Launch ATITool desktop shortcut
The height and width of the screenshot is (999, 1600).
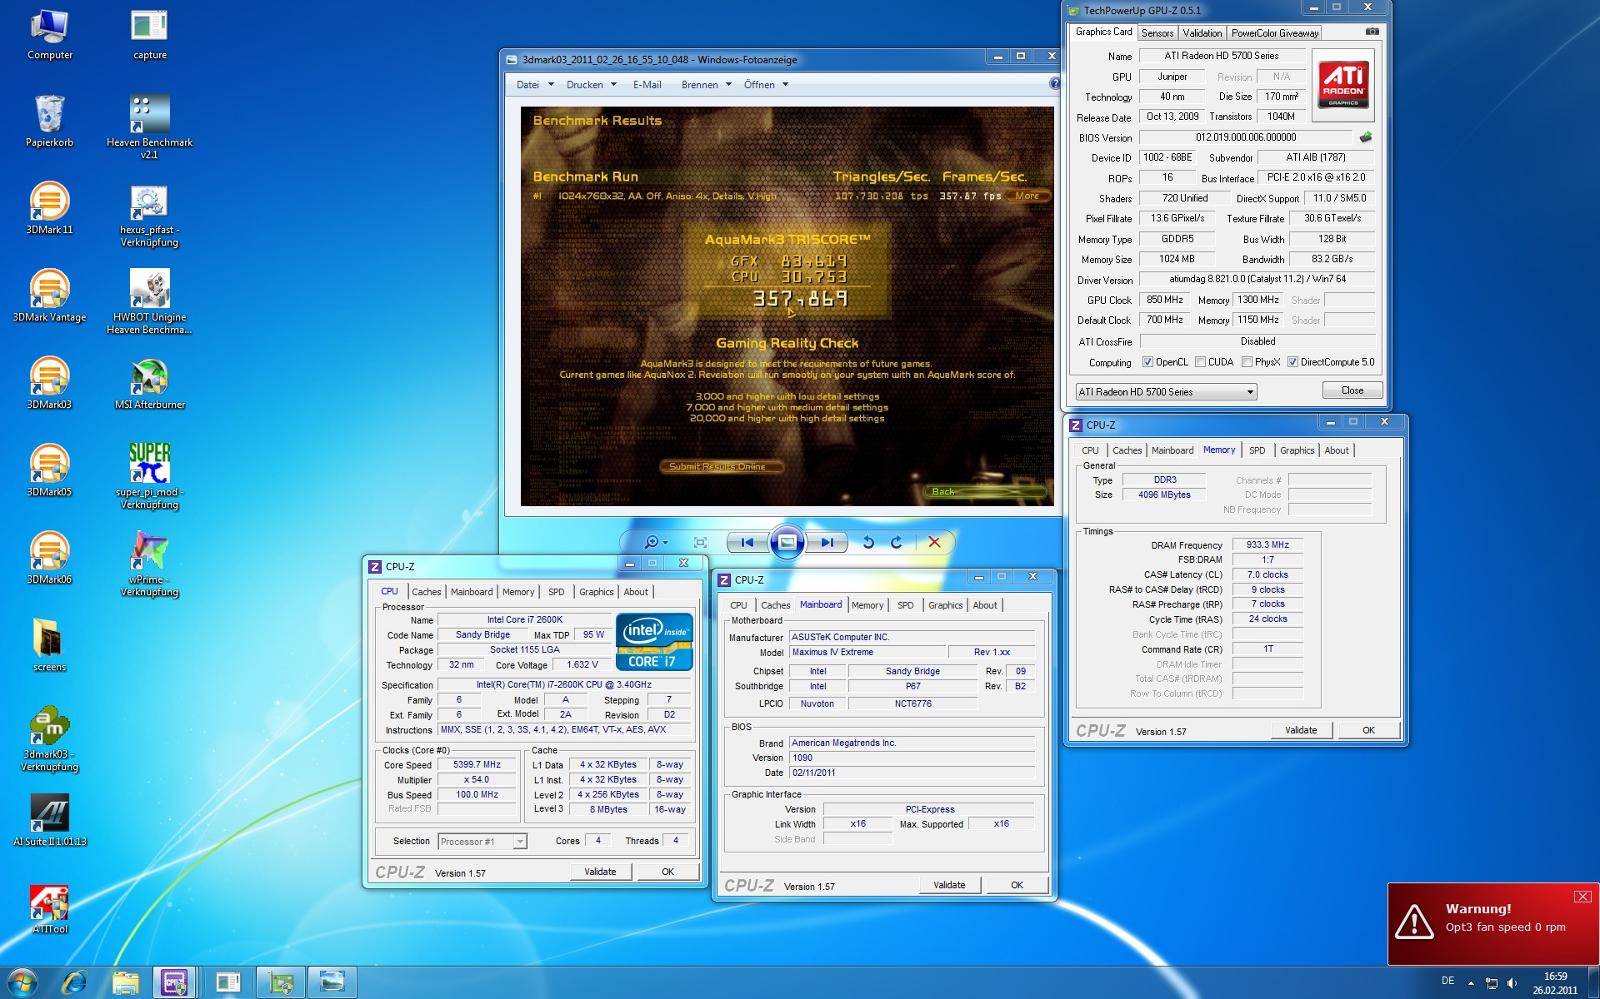pyautogui.click(x=49, y=908)
